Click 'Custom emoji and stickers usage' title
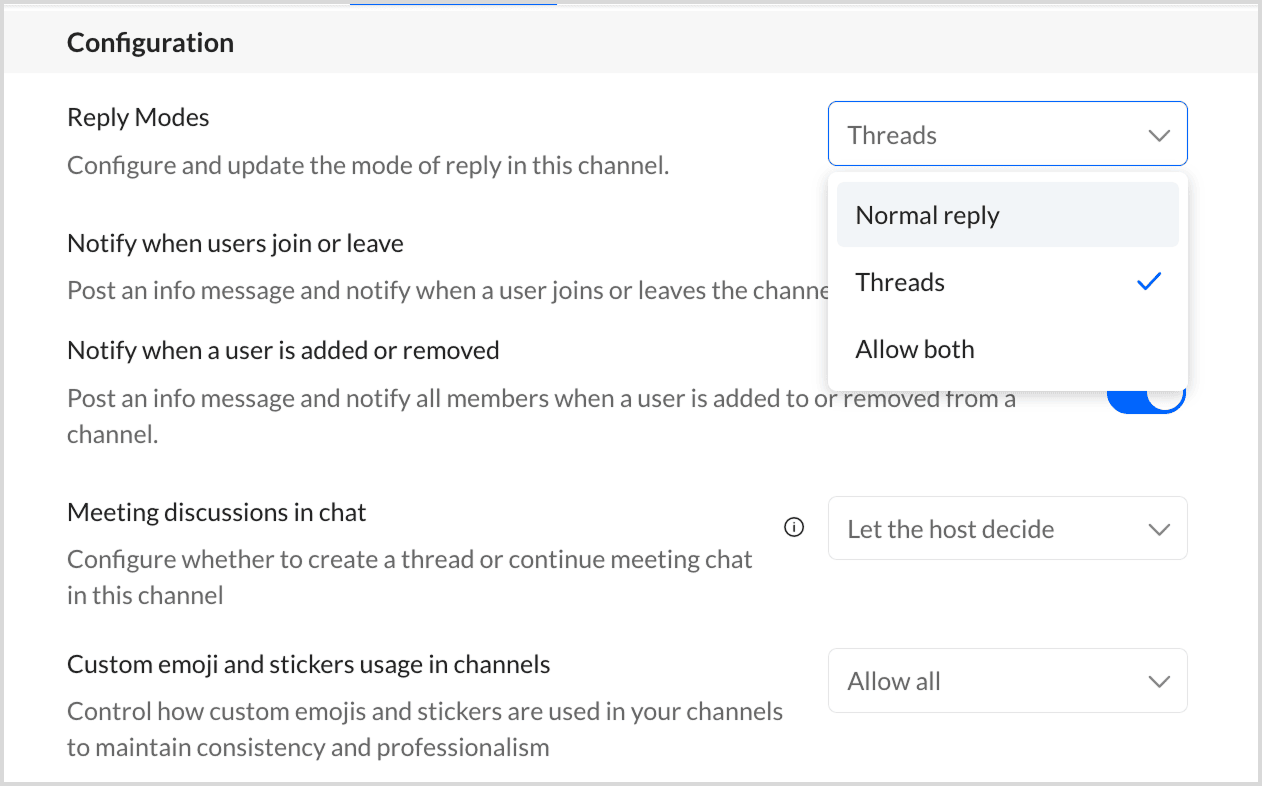The image size is (1262, 786). pyautogui.click(x=309, y=664)
